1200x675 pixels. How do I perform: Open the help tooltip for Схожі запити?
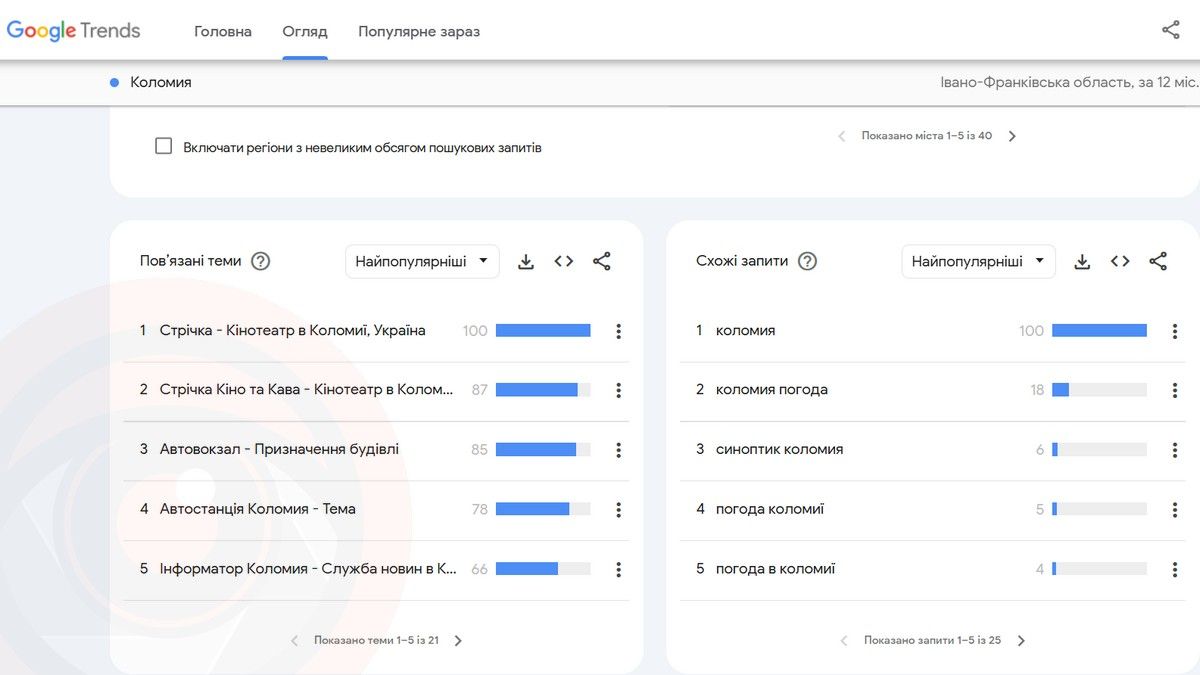(x=807, y=260)
